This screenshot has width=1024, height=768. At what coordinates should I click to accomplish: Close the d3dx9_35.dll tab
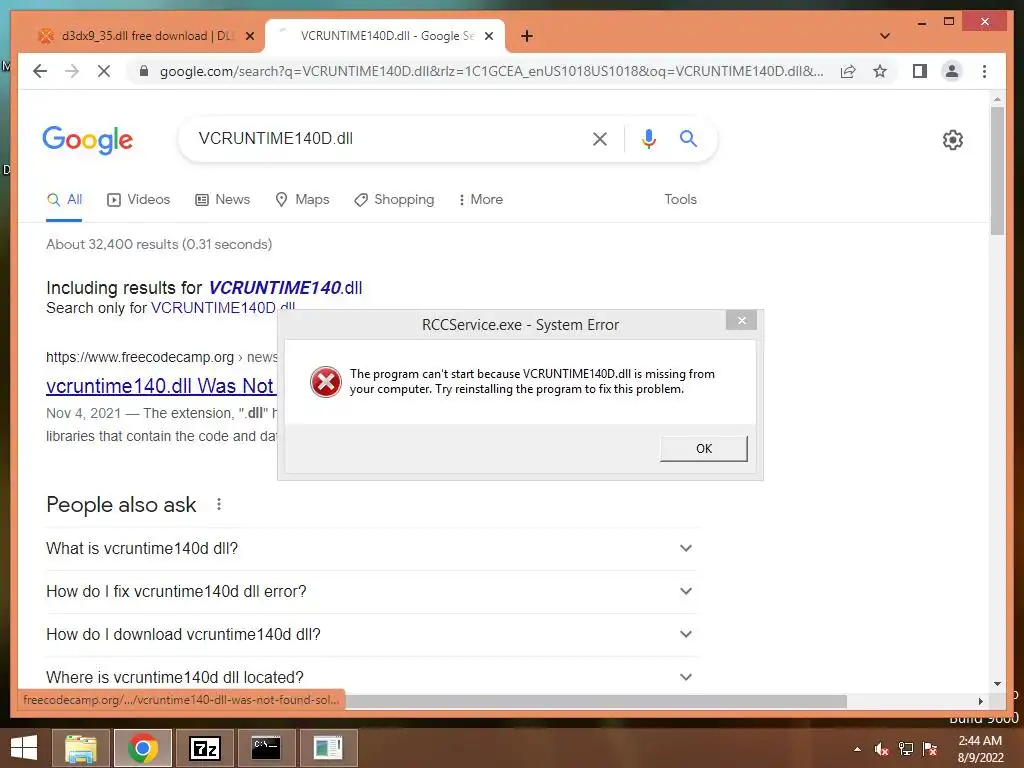(x=249, y=36)
